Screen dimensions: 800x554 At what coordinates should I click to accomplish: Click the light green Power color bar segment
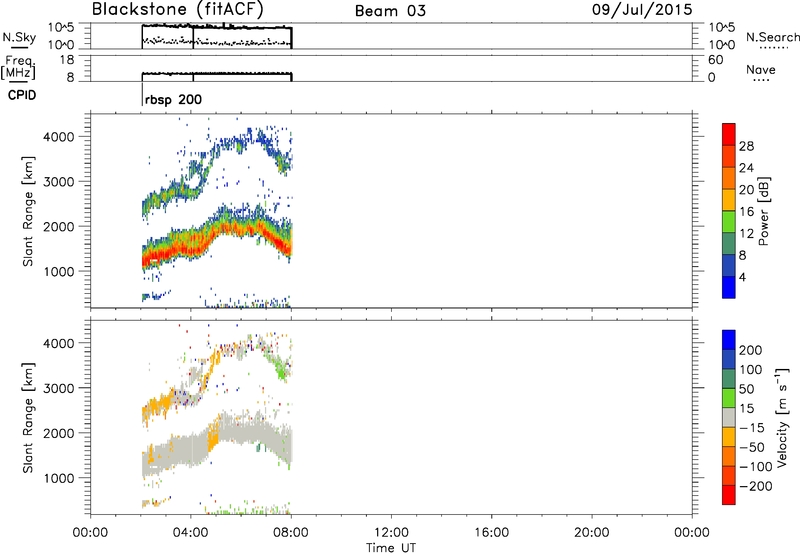(729, 222)
